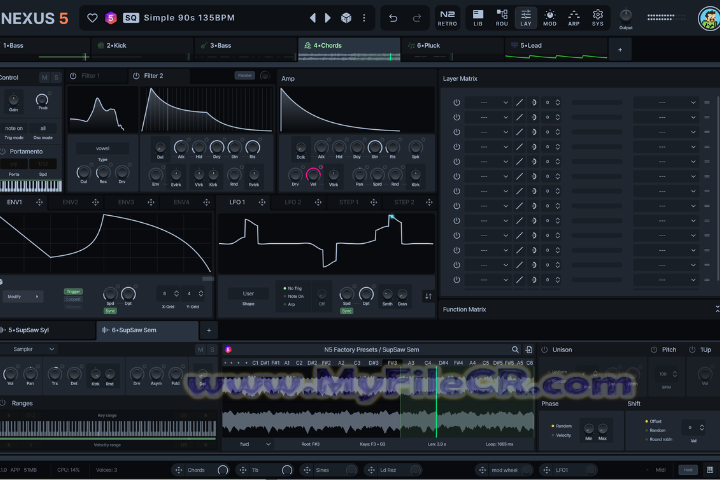Viewport: 720px width, 480px height.
Task: Toggle Filter 1 power button
Action: 73,76
